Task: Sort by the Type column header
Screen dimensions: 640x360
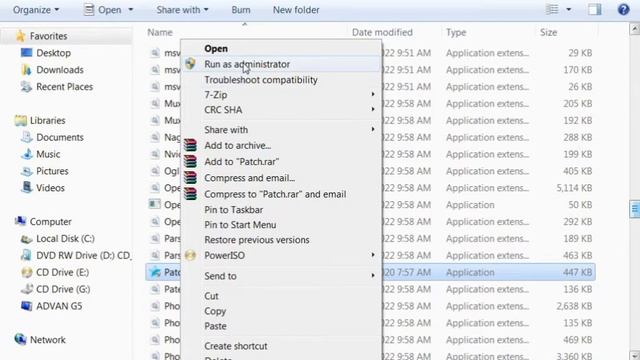Action: pos(456,32)
